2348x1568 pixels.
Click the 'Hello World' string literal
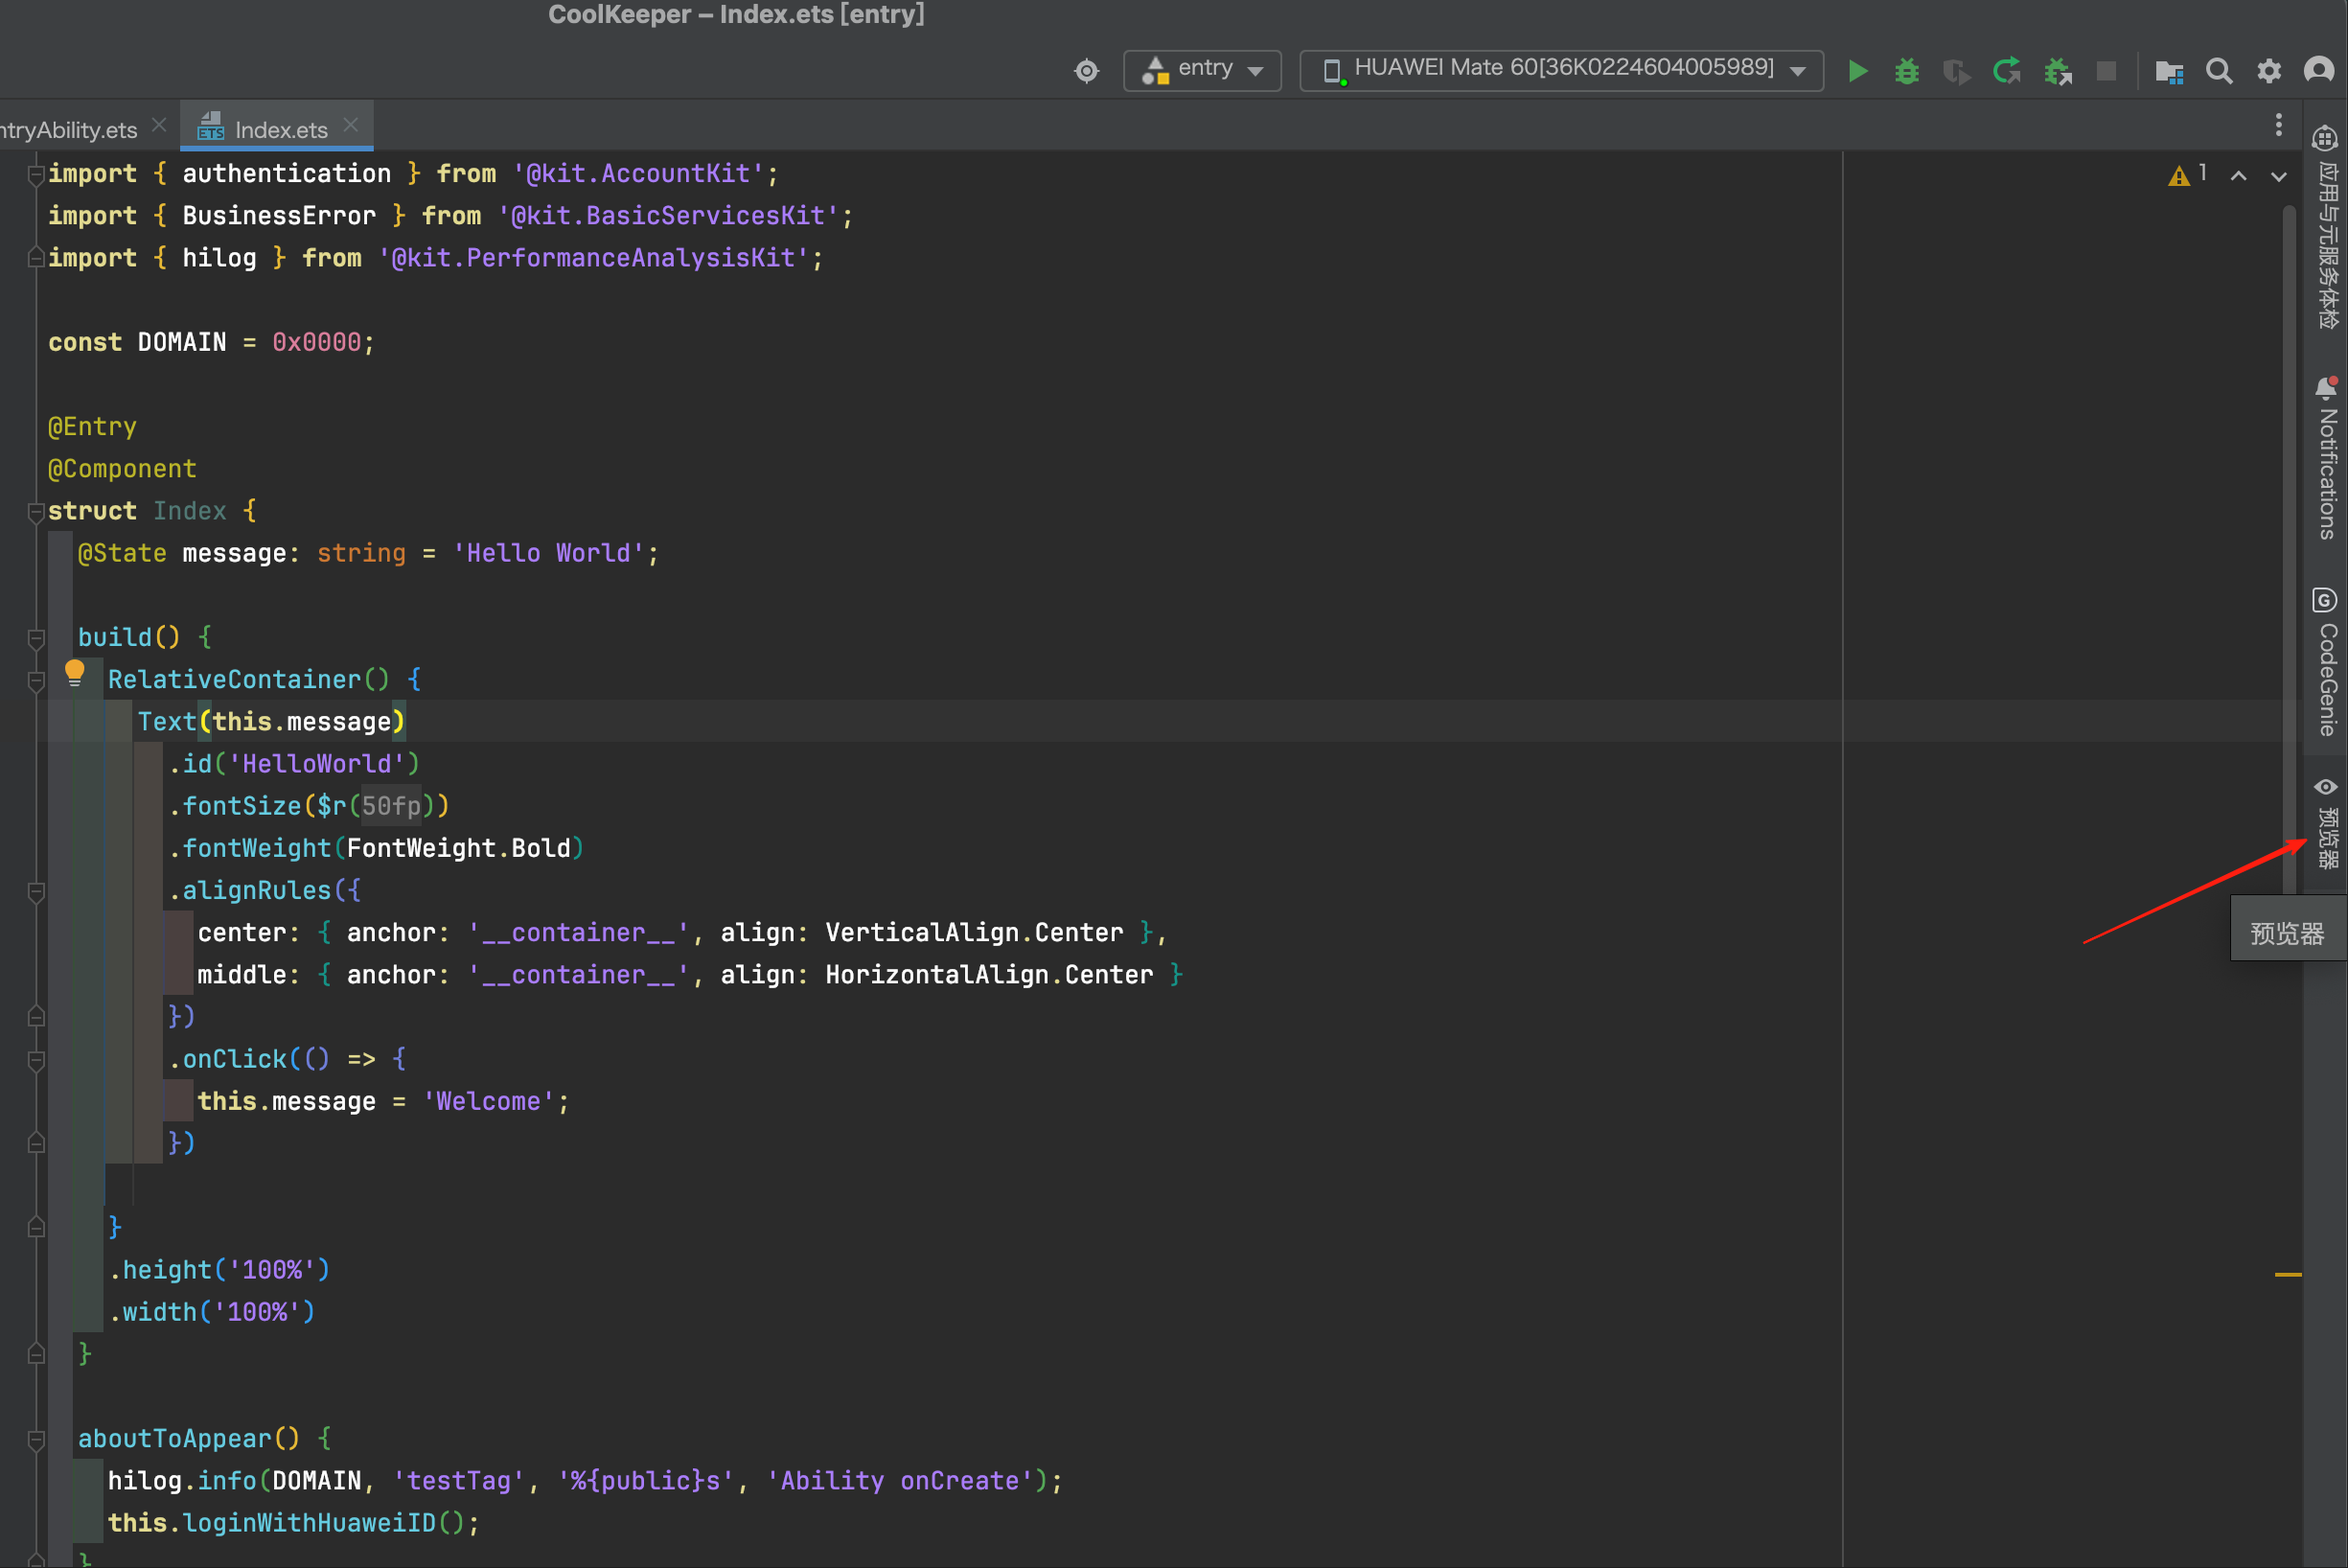(x=549, y=554)
